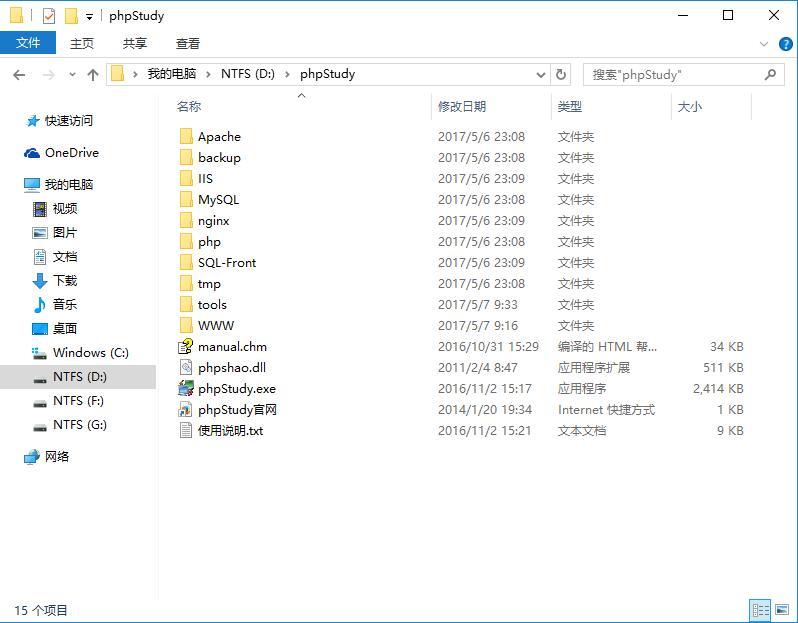
Task: Sort by the 名称 column header
Action: 189,106
